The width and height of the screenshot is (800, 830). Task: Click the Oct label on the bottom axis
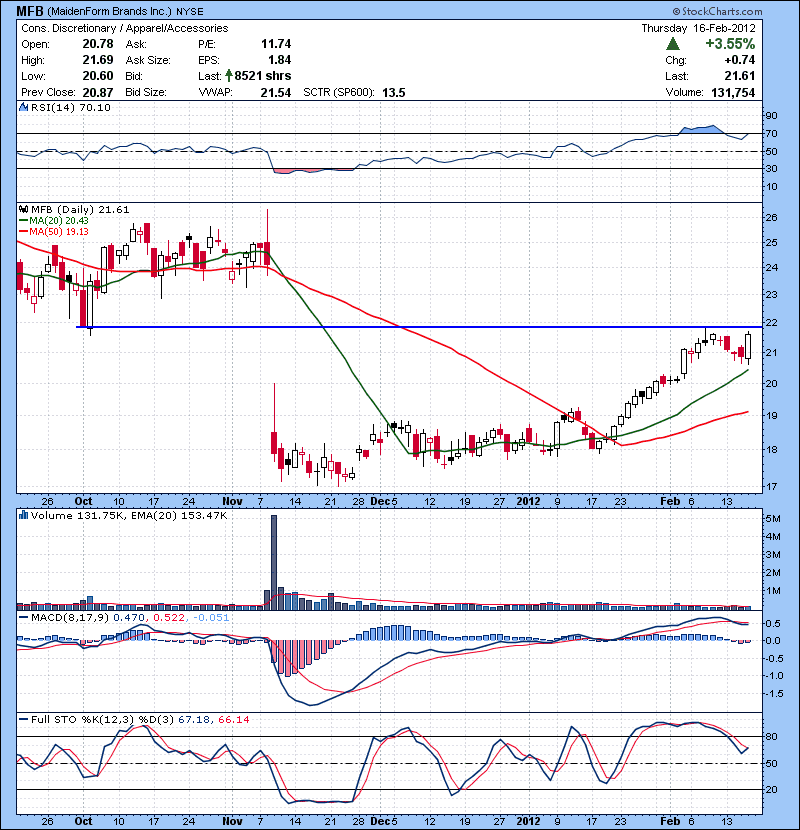tap(83, 821)
